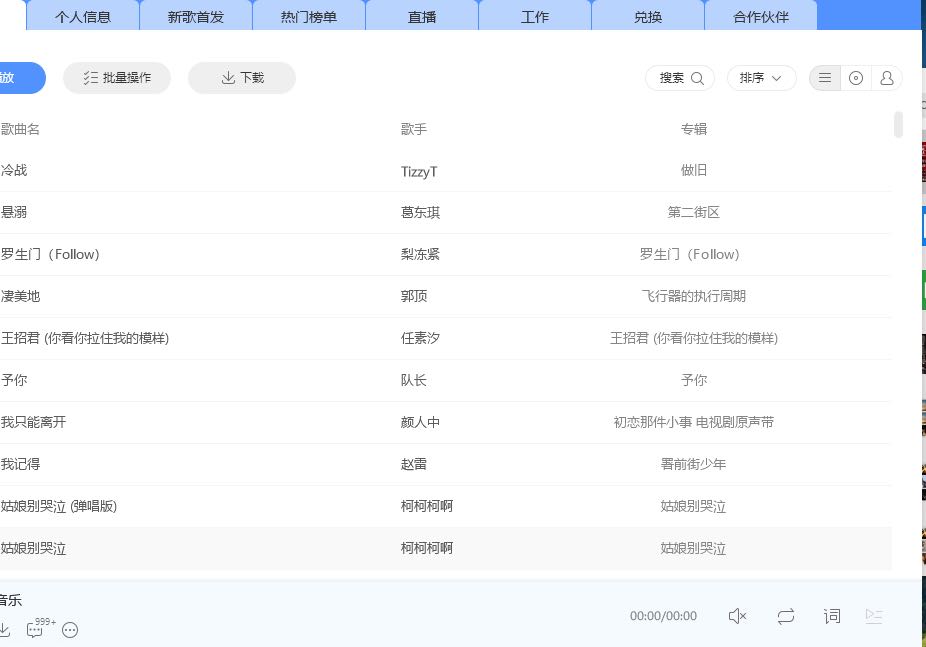Open artist 葛东琪

click(420, 213)
